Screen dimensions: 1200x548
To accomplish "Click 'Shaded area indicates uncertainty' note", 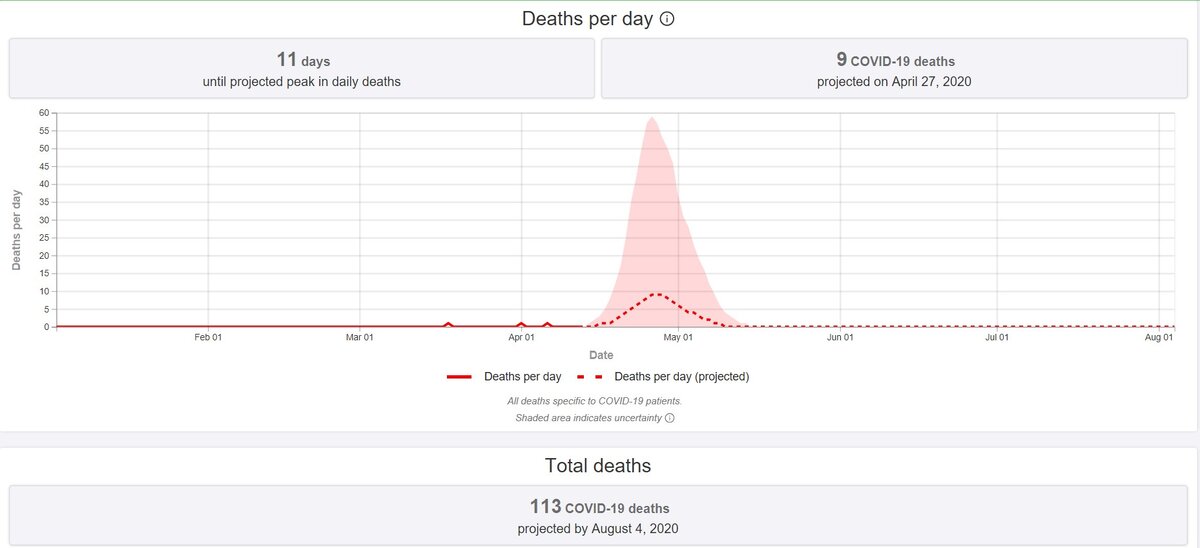I will 588,418.
